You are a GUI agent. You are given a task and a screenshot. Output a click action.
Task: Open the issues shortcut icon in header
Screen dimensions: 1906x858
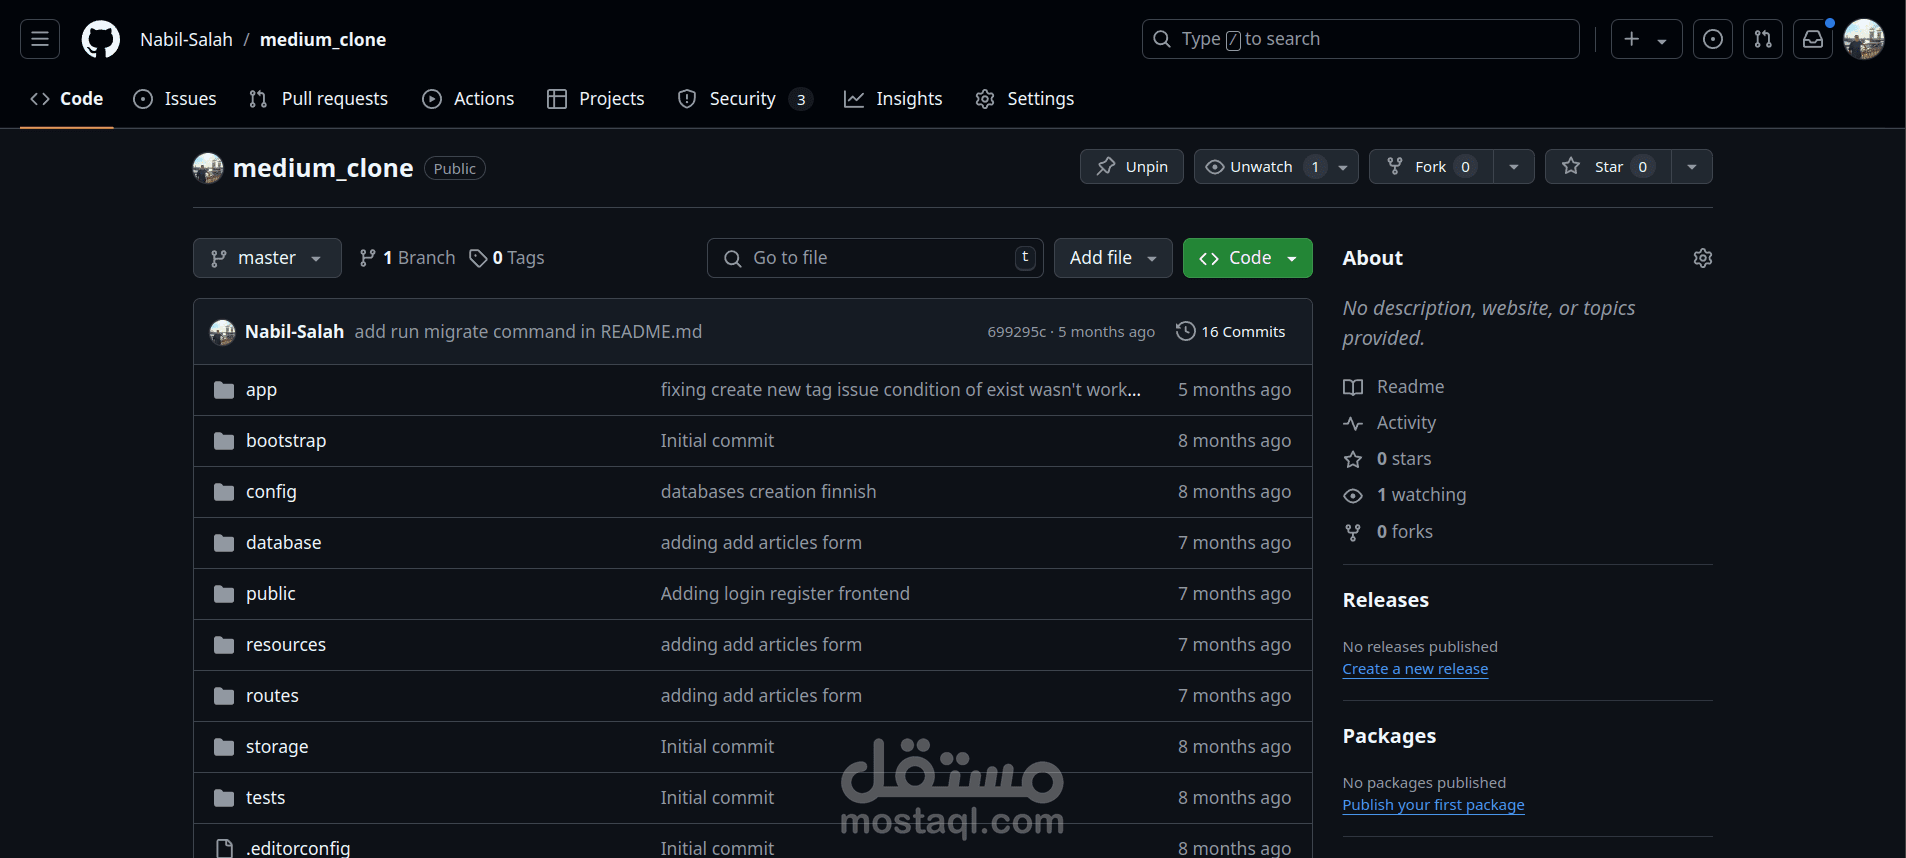tap(1713, 39)
